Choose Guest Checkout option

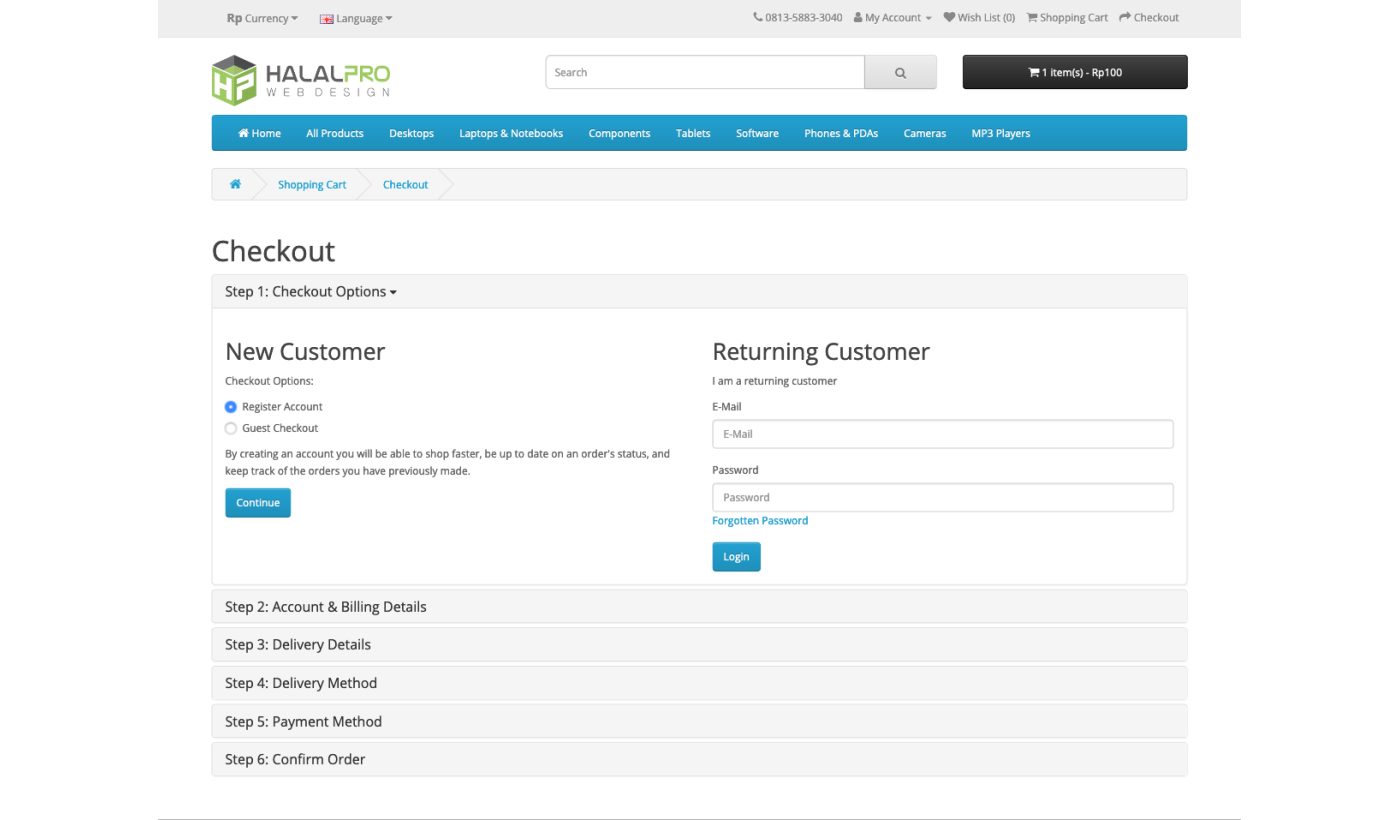point(230,427)
